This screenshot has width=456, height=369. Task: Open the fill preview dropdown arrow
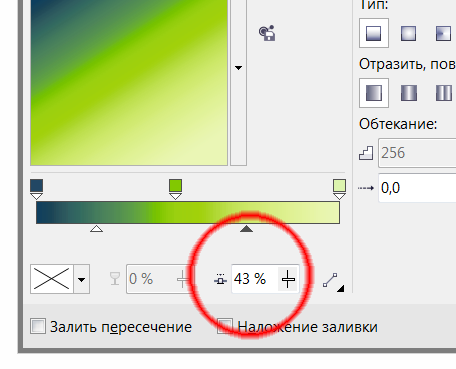coord(238,68)
